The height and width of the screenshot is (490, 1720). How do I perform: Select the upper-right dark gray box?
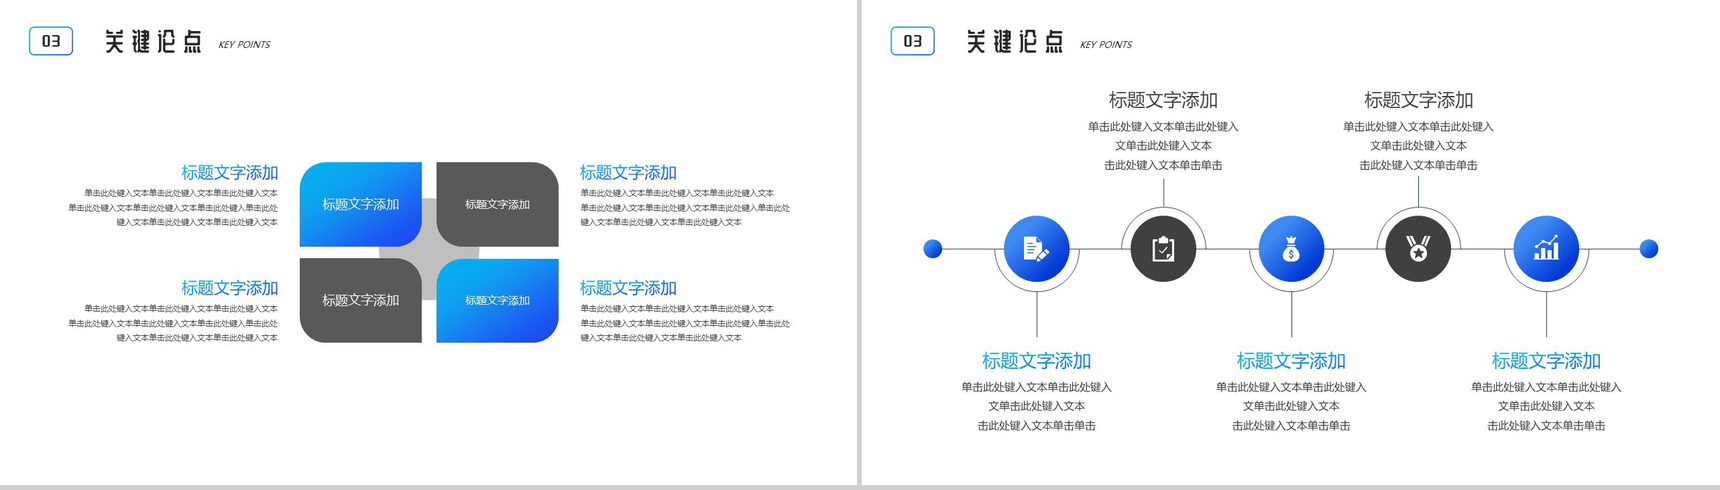pos(497,204)
